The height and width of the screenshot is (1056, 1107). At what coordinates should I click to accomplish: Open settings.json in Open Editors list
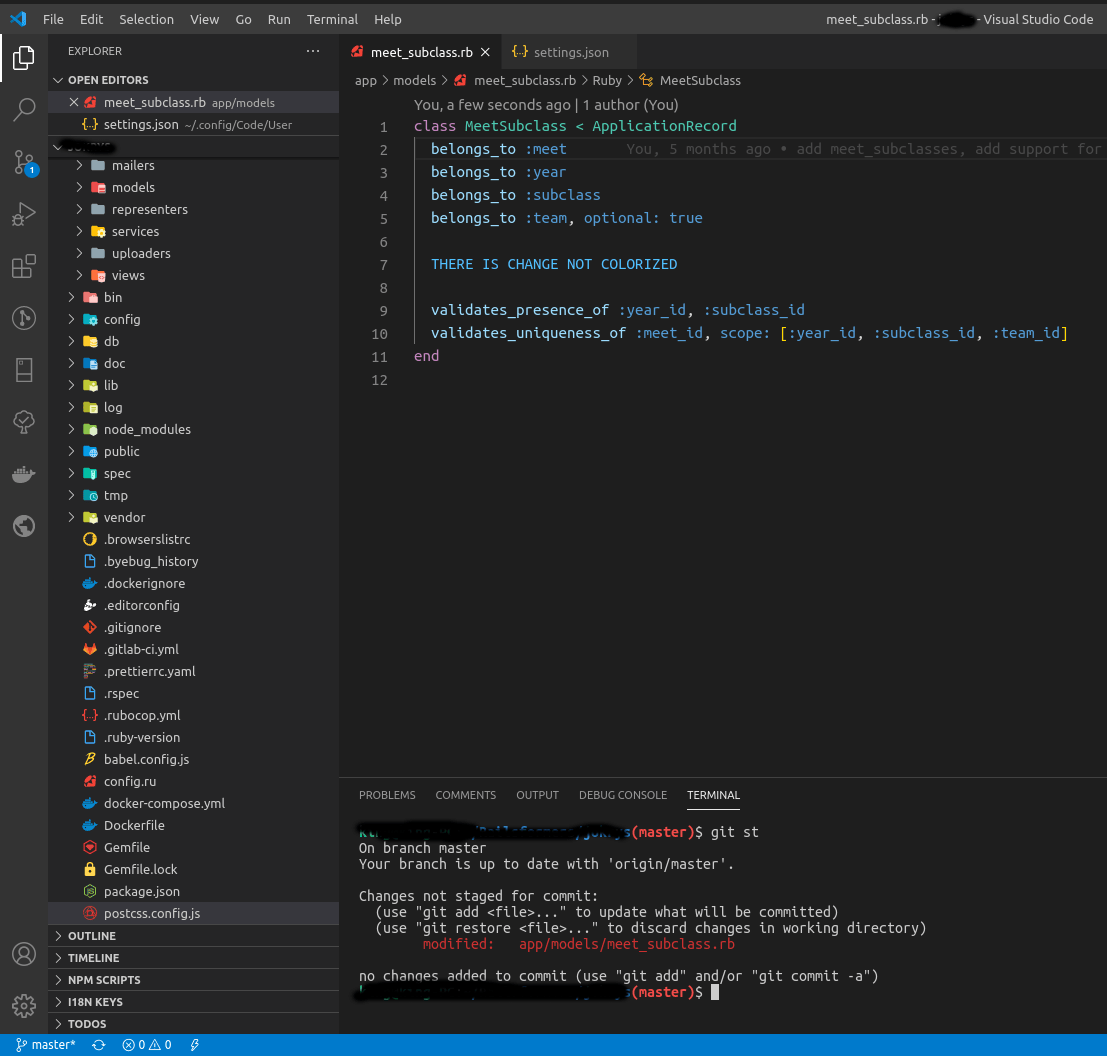[x=193, y=124]
